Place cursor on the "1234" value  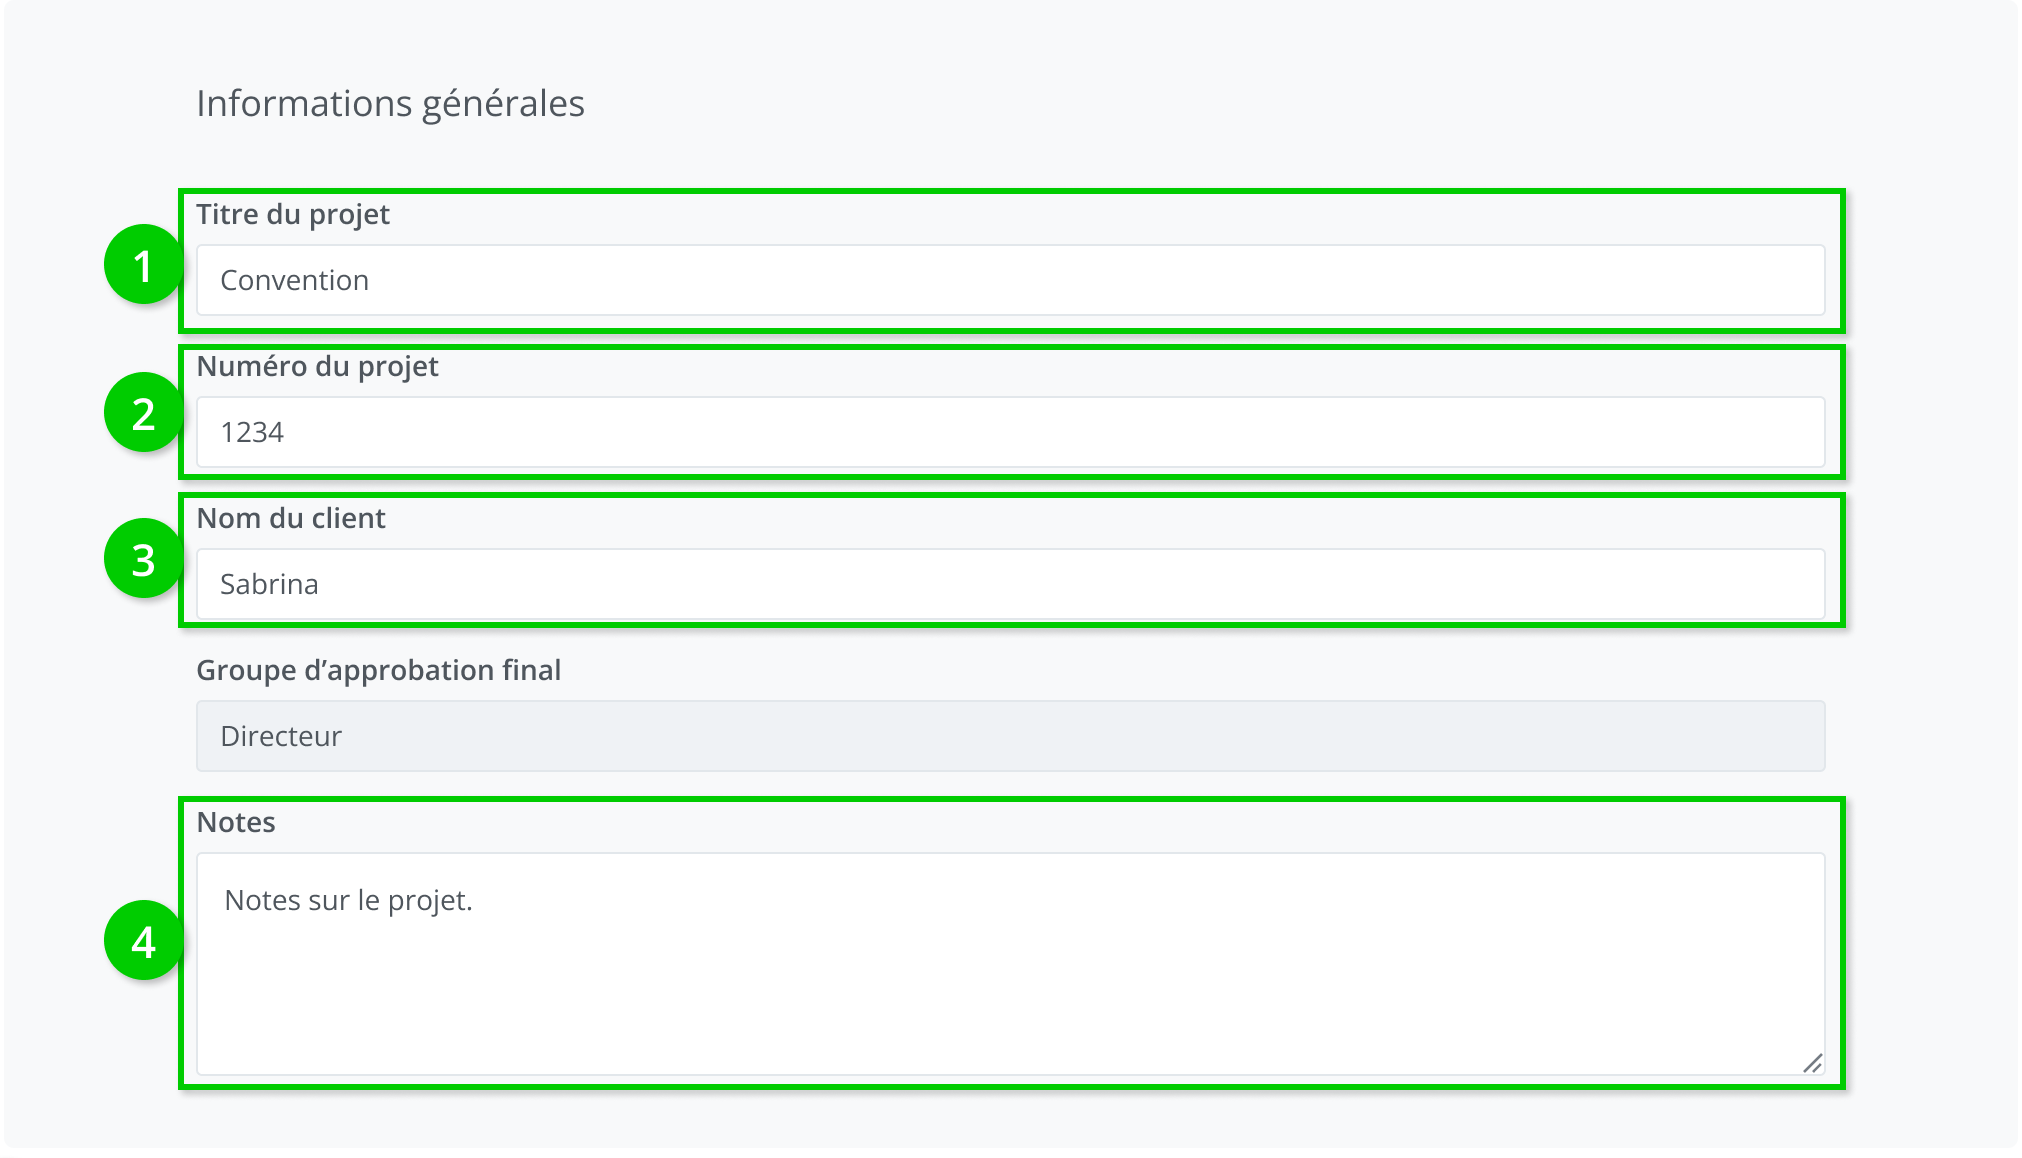pos(252,433)
